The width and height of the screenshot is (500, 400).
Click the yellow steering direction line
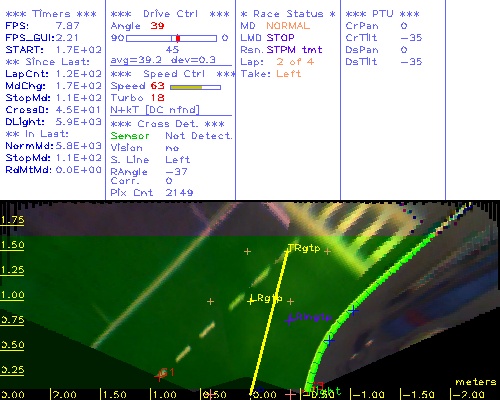pyautogui.click(x=269, y=322)
